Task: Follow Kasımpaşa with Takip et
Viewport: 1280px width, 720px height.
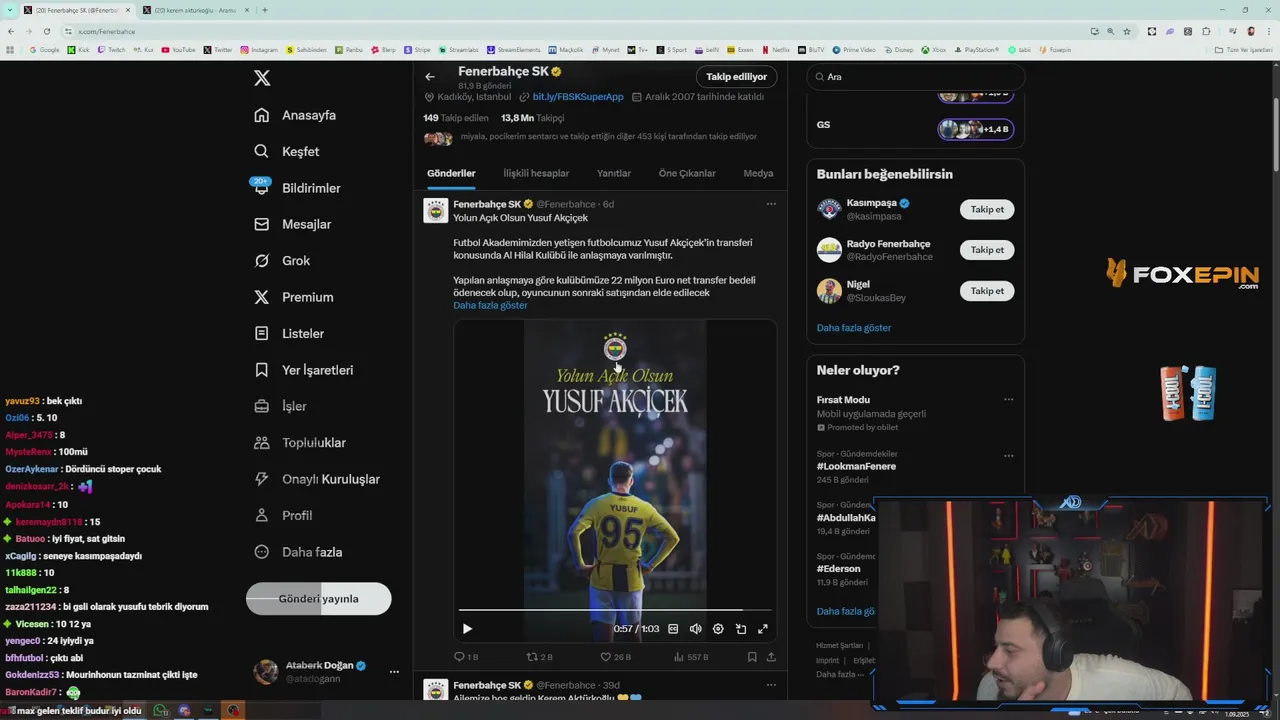Action: (x=987, y=209)
